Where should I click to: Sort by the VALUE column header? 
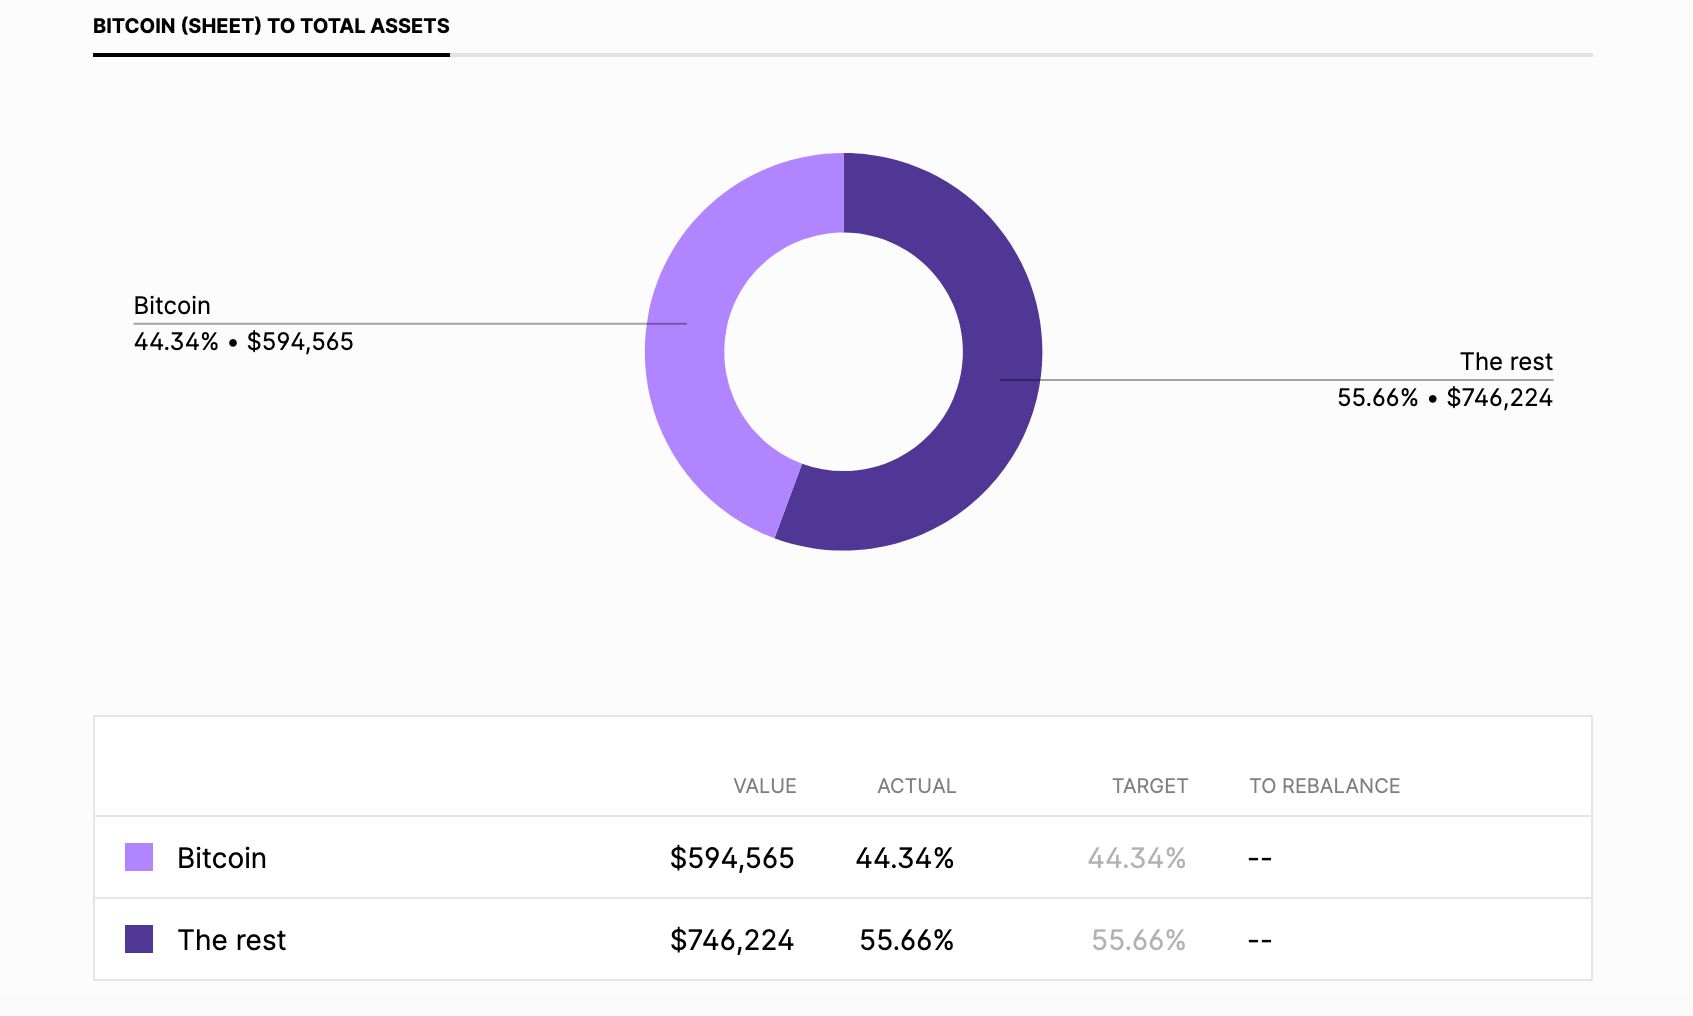click(x=764, y=786)
